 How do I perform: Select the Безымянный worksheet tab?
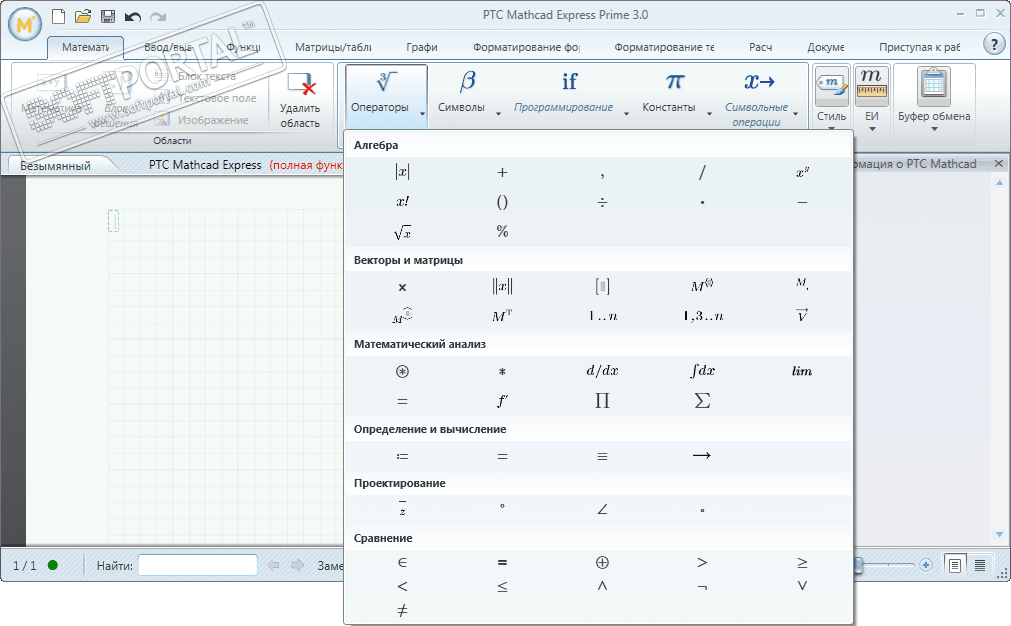click(x=55, y=166)
